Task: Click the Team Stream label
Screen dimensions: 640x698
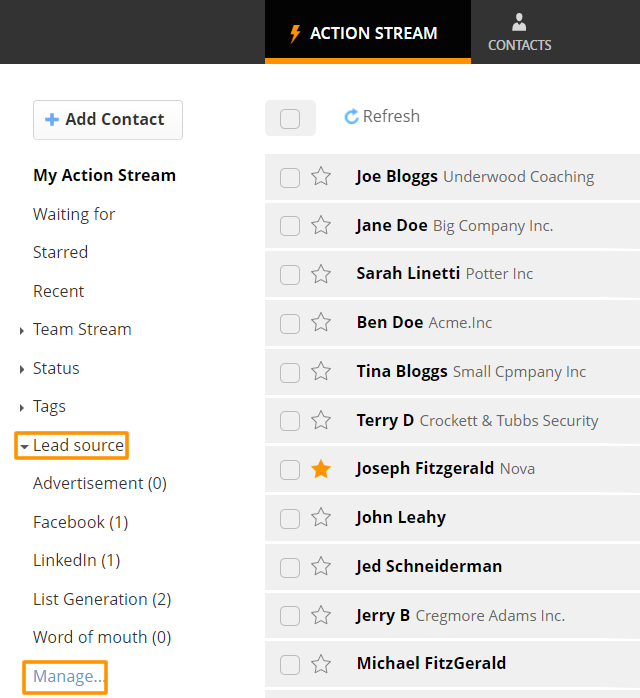Action: [x=82, y=329]
